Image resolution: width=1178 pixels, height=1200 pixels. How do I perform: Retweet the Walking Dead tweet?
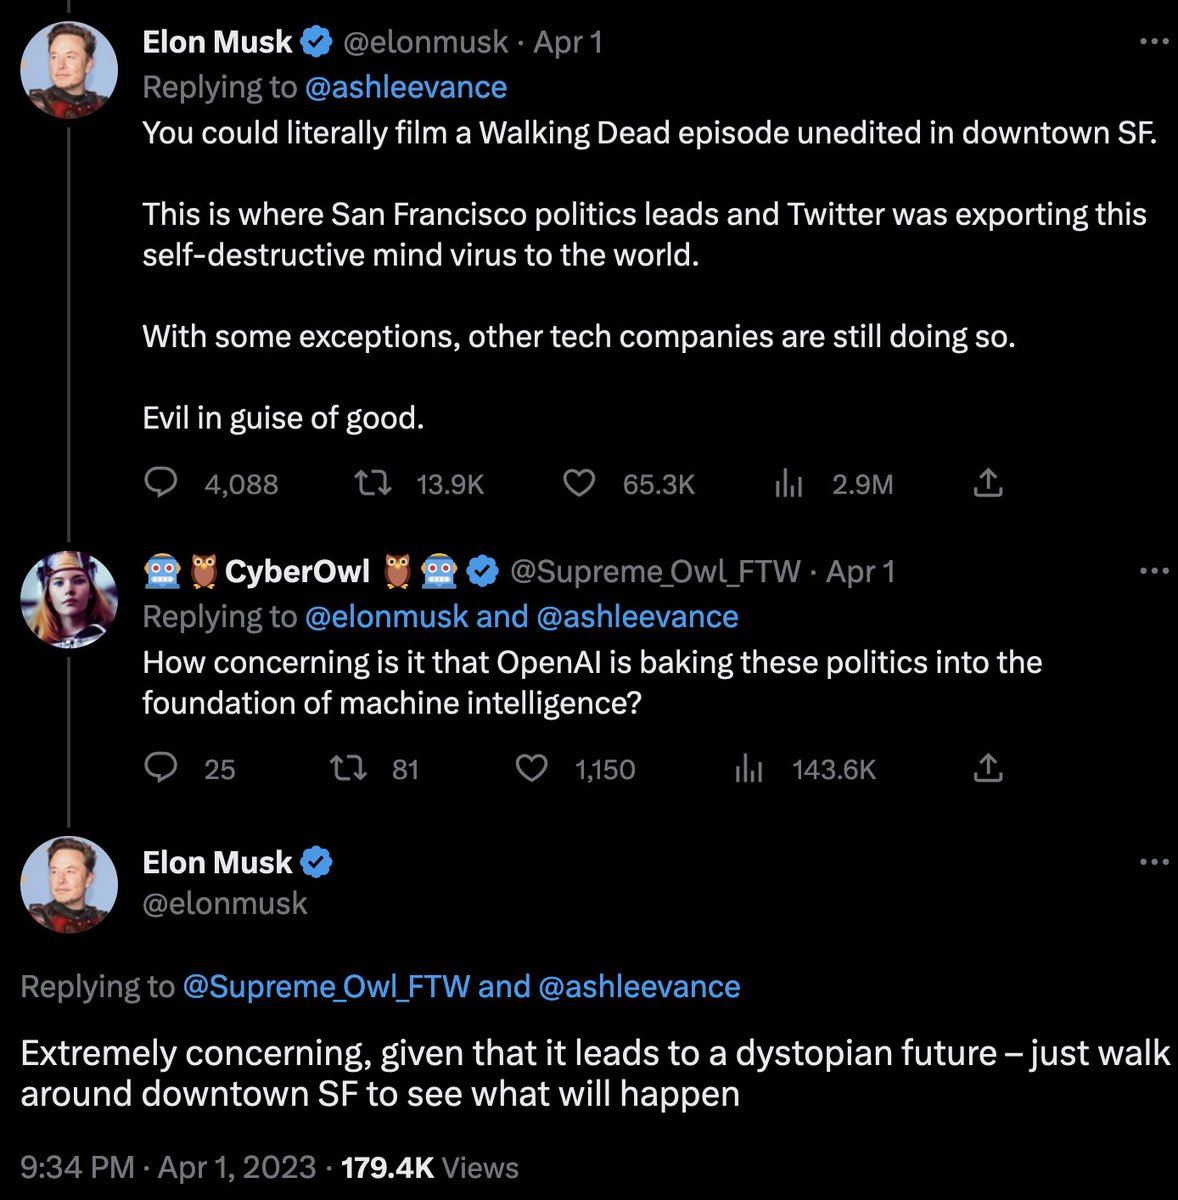tap(373, 484)
